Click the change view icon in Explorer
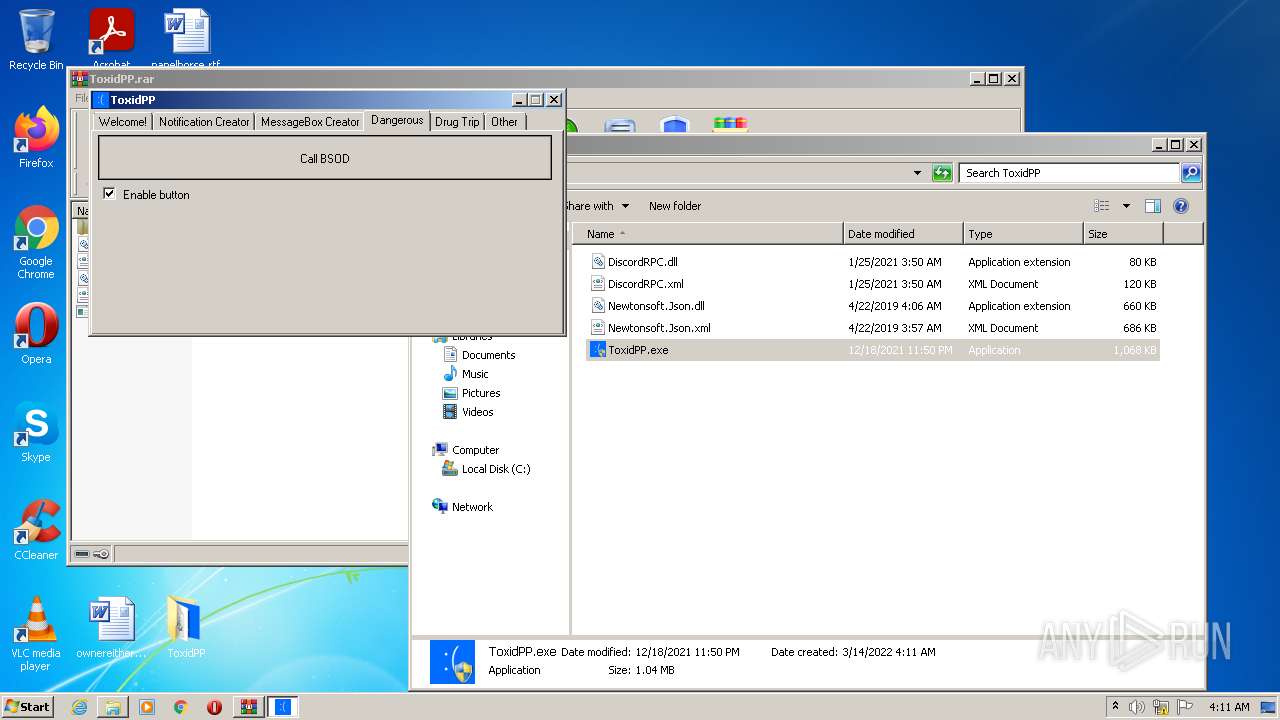1280x720 pixels. (x=1102, y=206)
